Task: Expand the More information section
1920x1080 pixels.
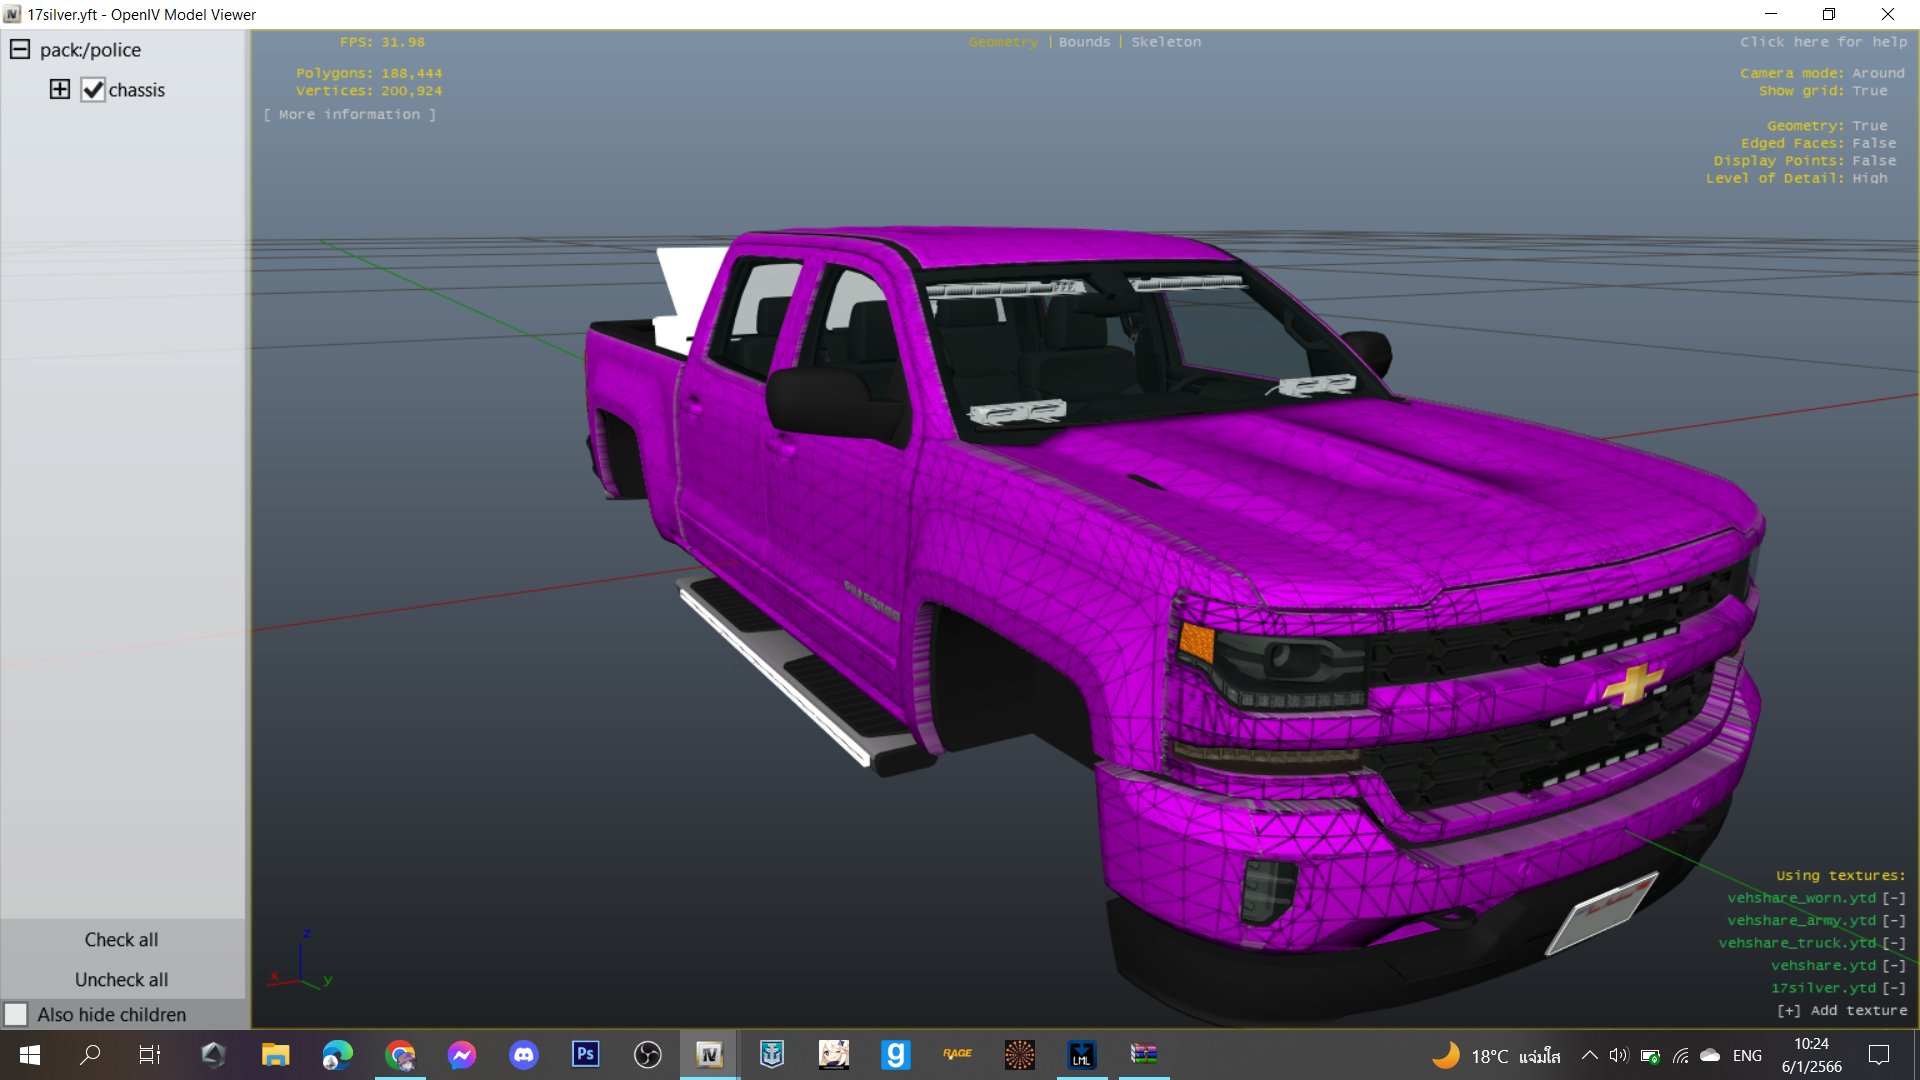Action: 349,115
